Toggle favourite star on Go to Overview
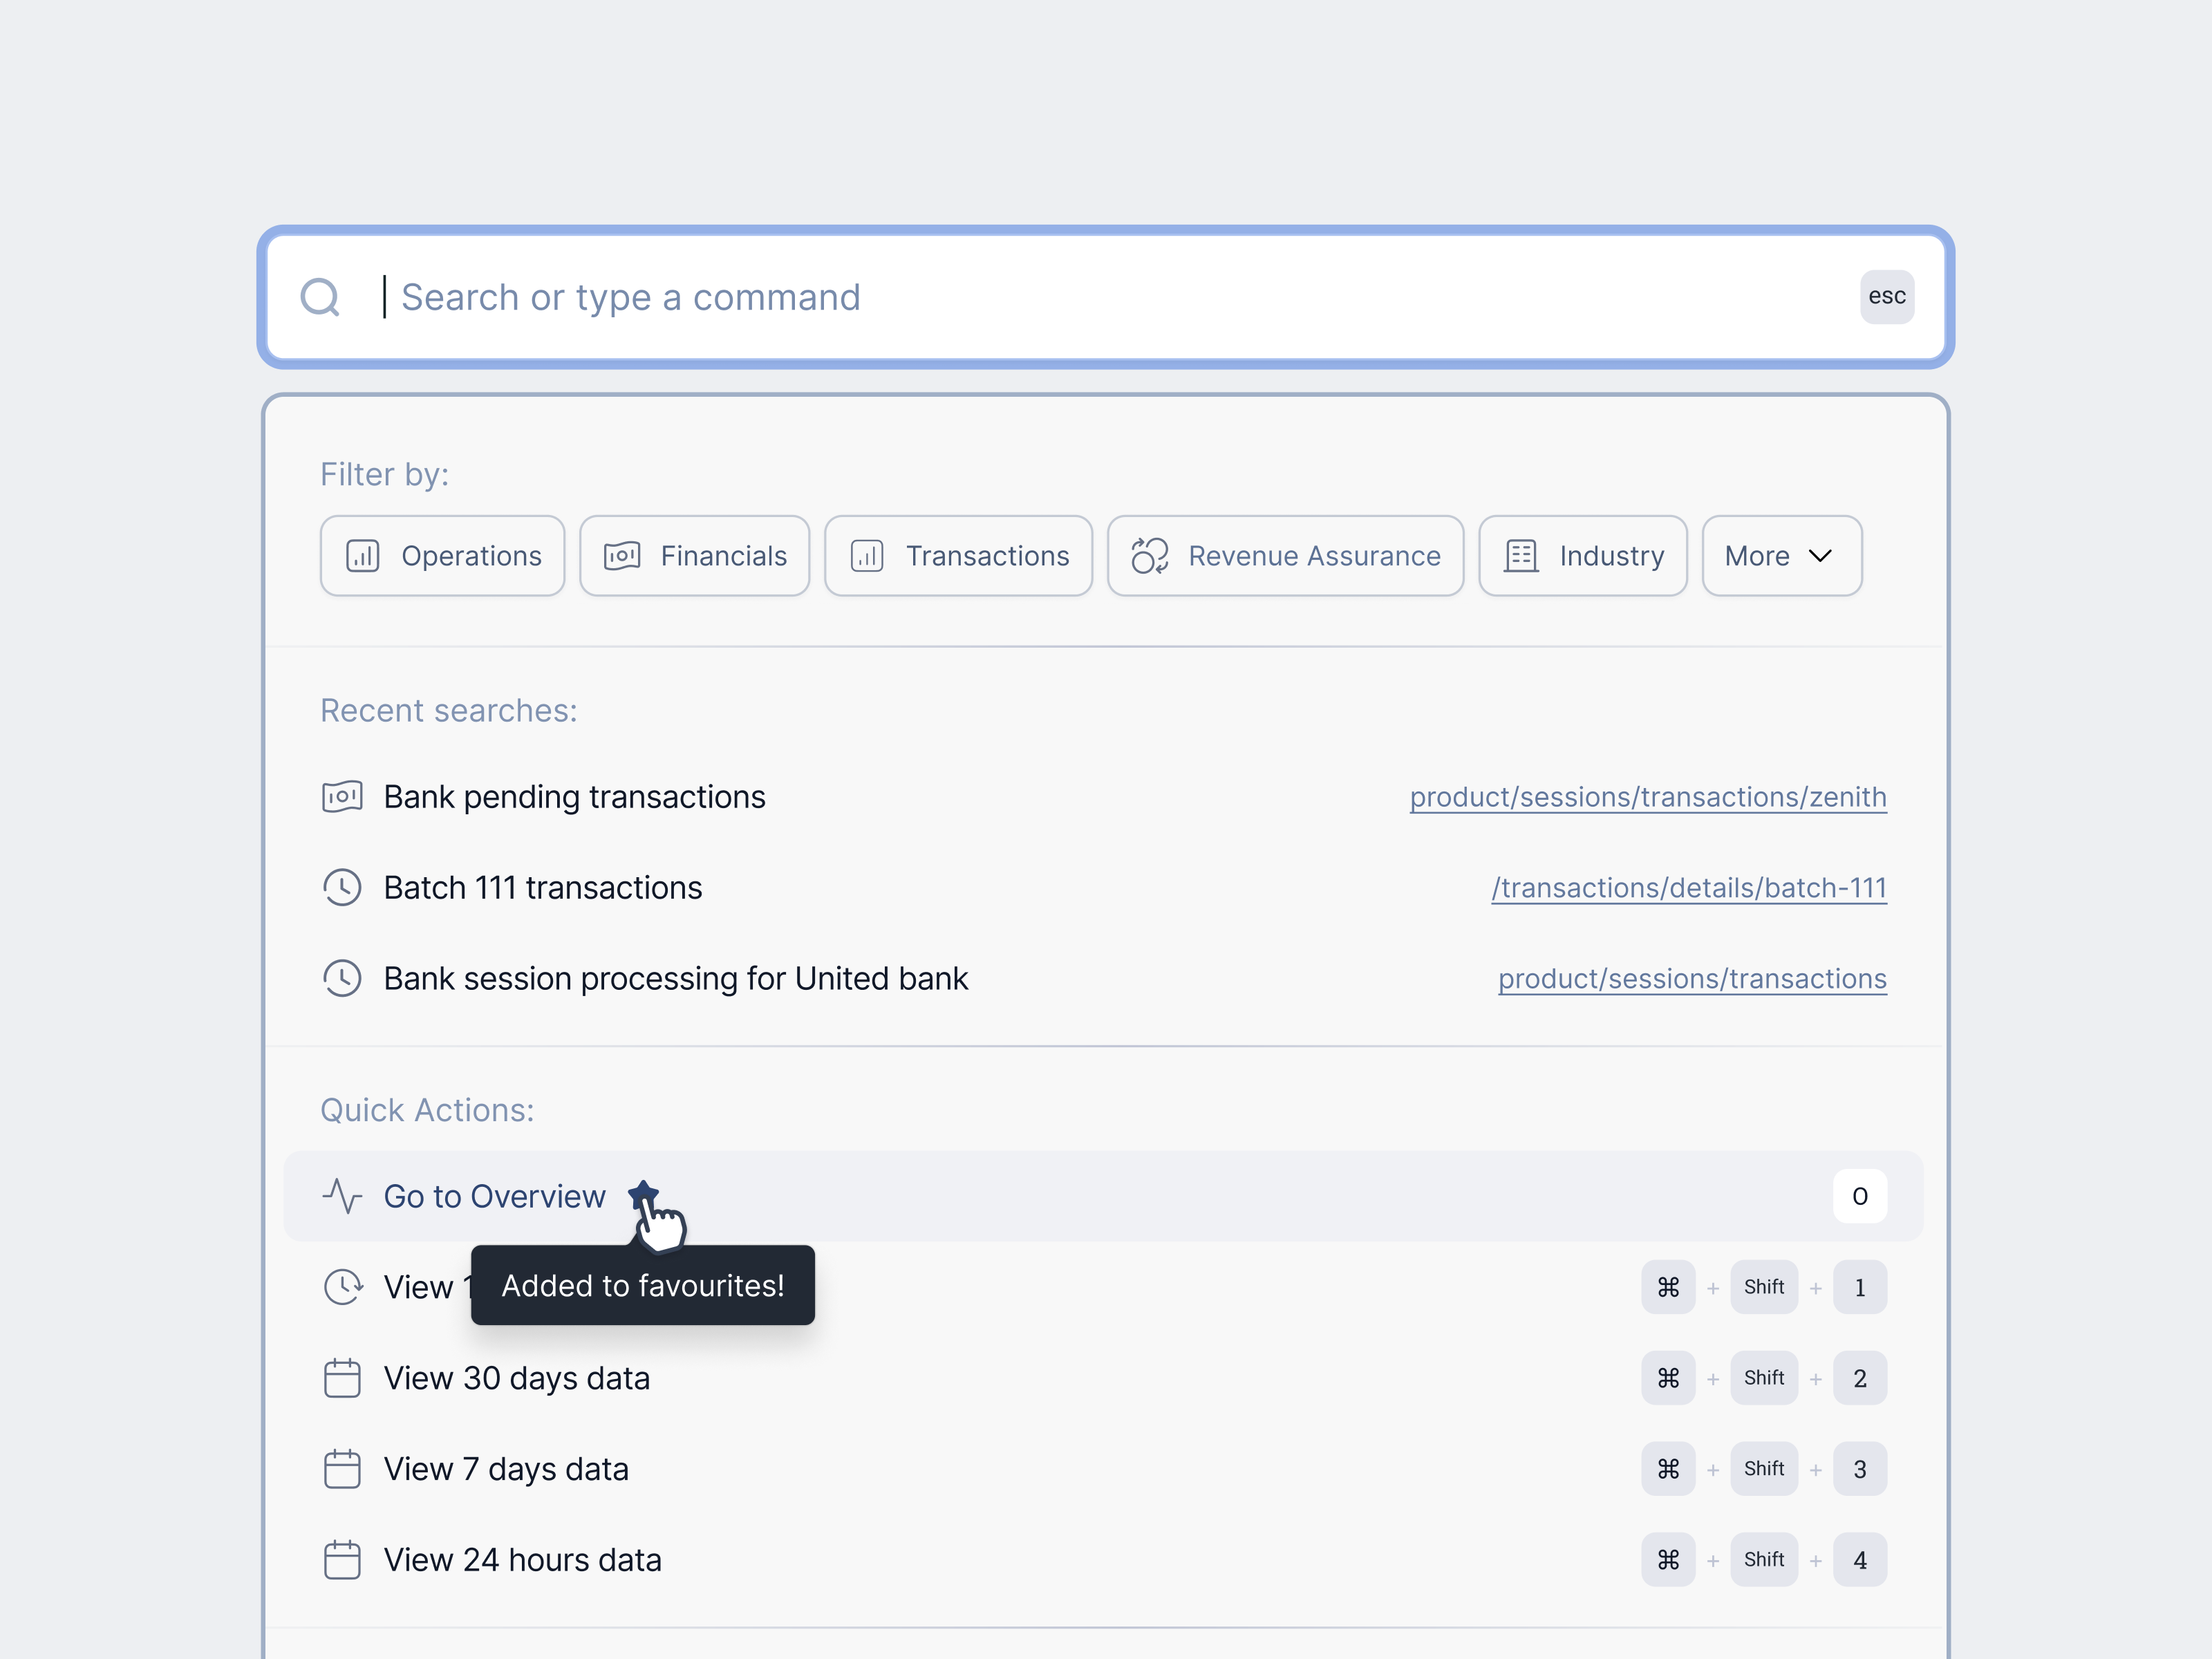Screen dimensions: 2212x1659 click(643, 1194)
